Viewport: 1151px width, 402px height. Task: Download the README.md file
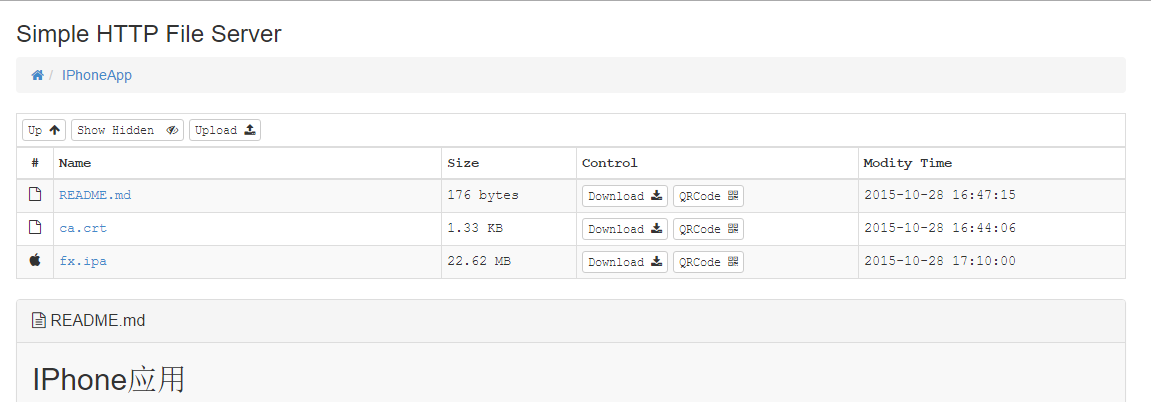(x=624, y=196)
